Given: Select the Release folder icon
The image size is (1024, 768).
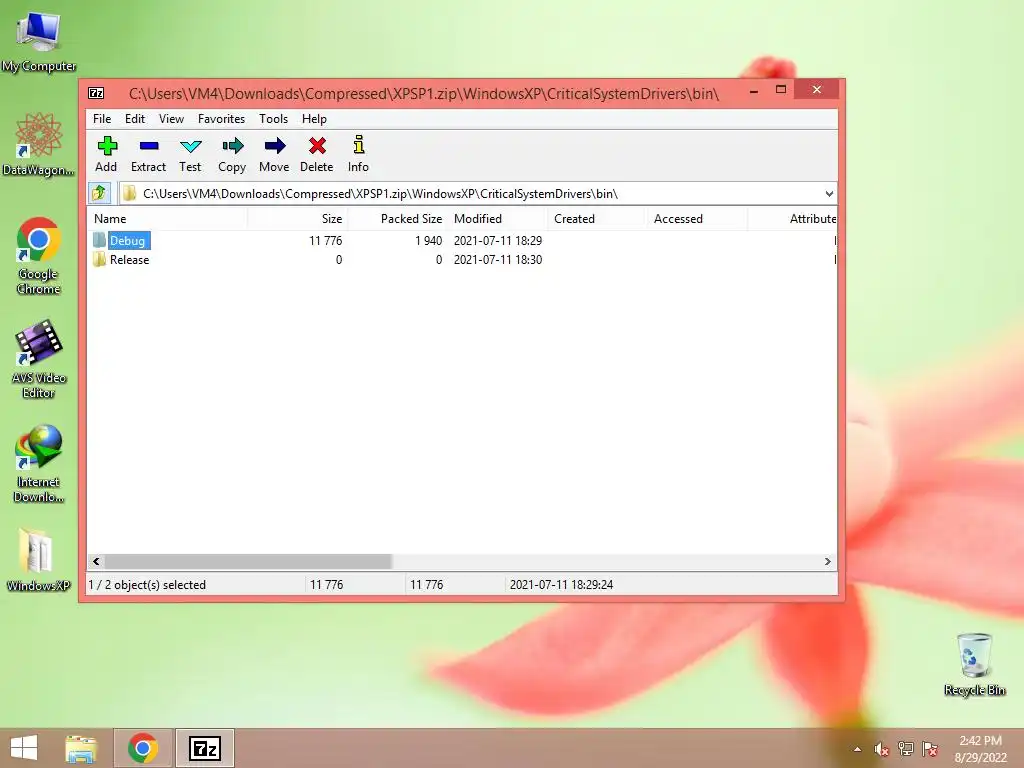Looking at the screenshot, I should coord(99,259).
